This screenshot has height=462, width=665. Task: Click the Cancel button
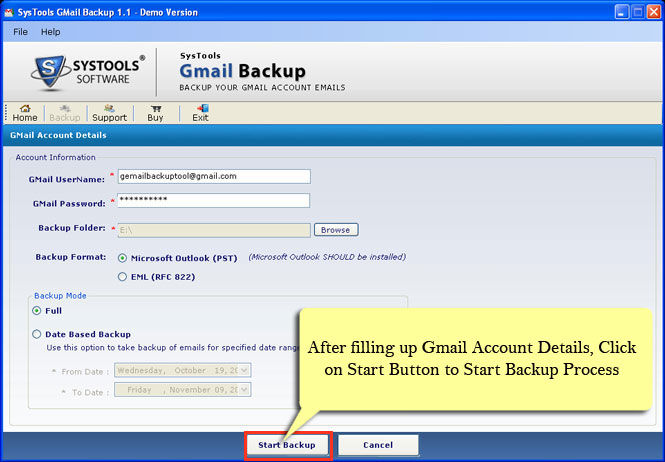(378, 445)
